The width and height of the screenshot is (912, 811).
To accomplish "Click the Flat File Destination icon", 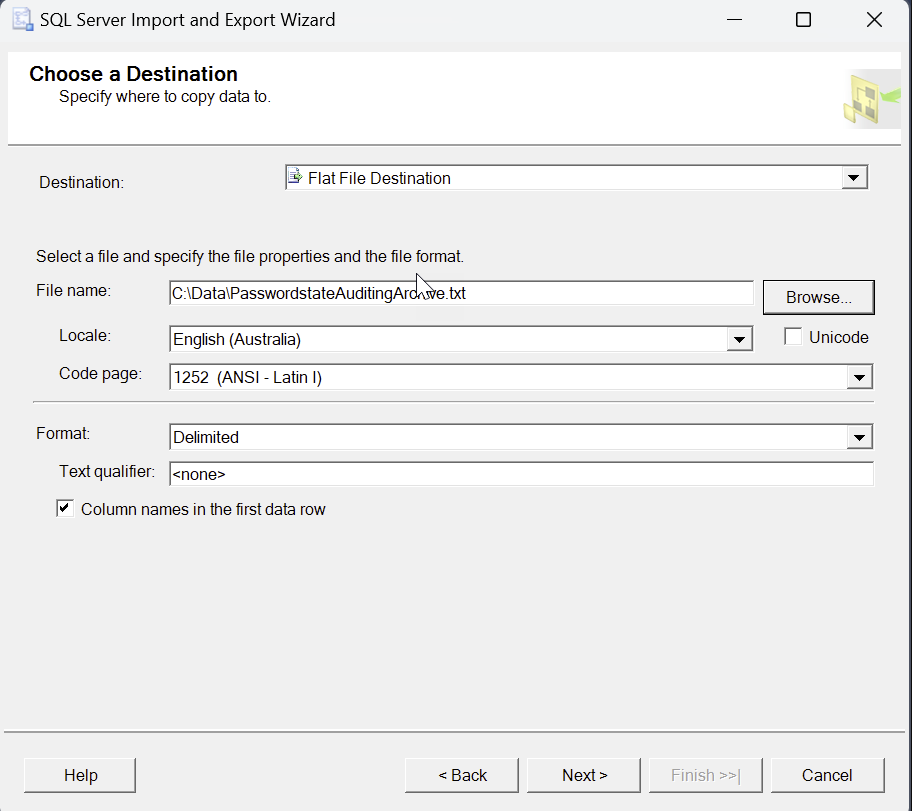I will (x=295, y=176).
